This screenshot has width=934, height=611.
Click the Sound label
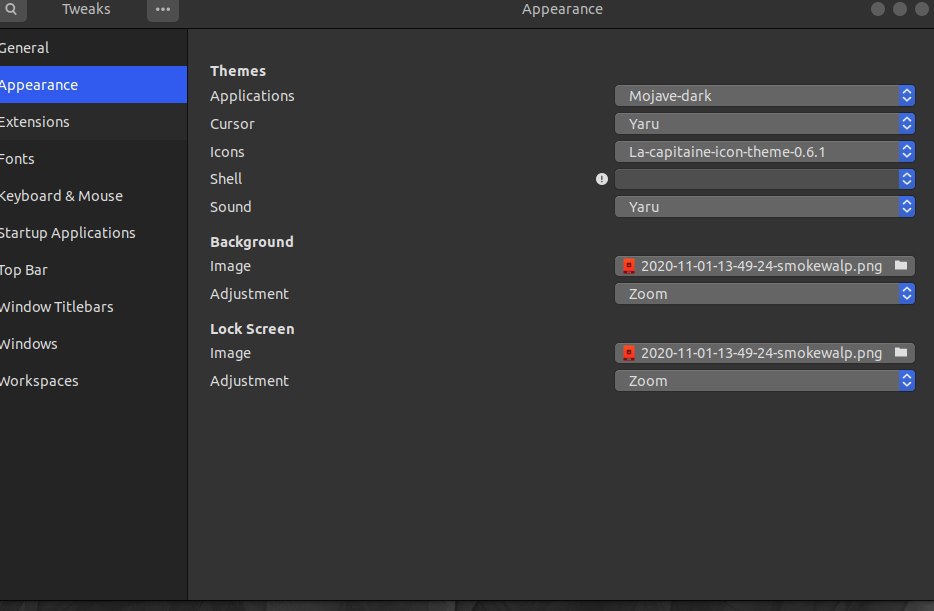tap(231, 207)
